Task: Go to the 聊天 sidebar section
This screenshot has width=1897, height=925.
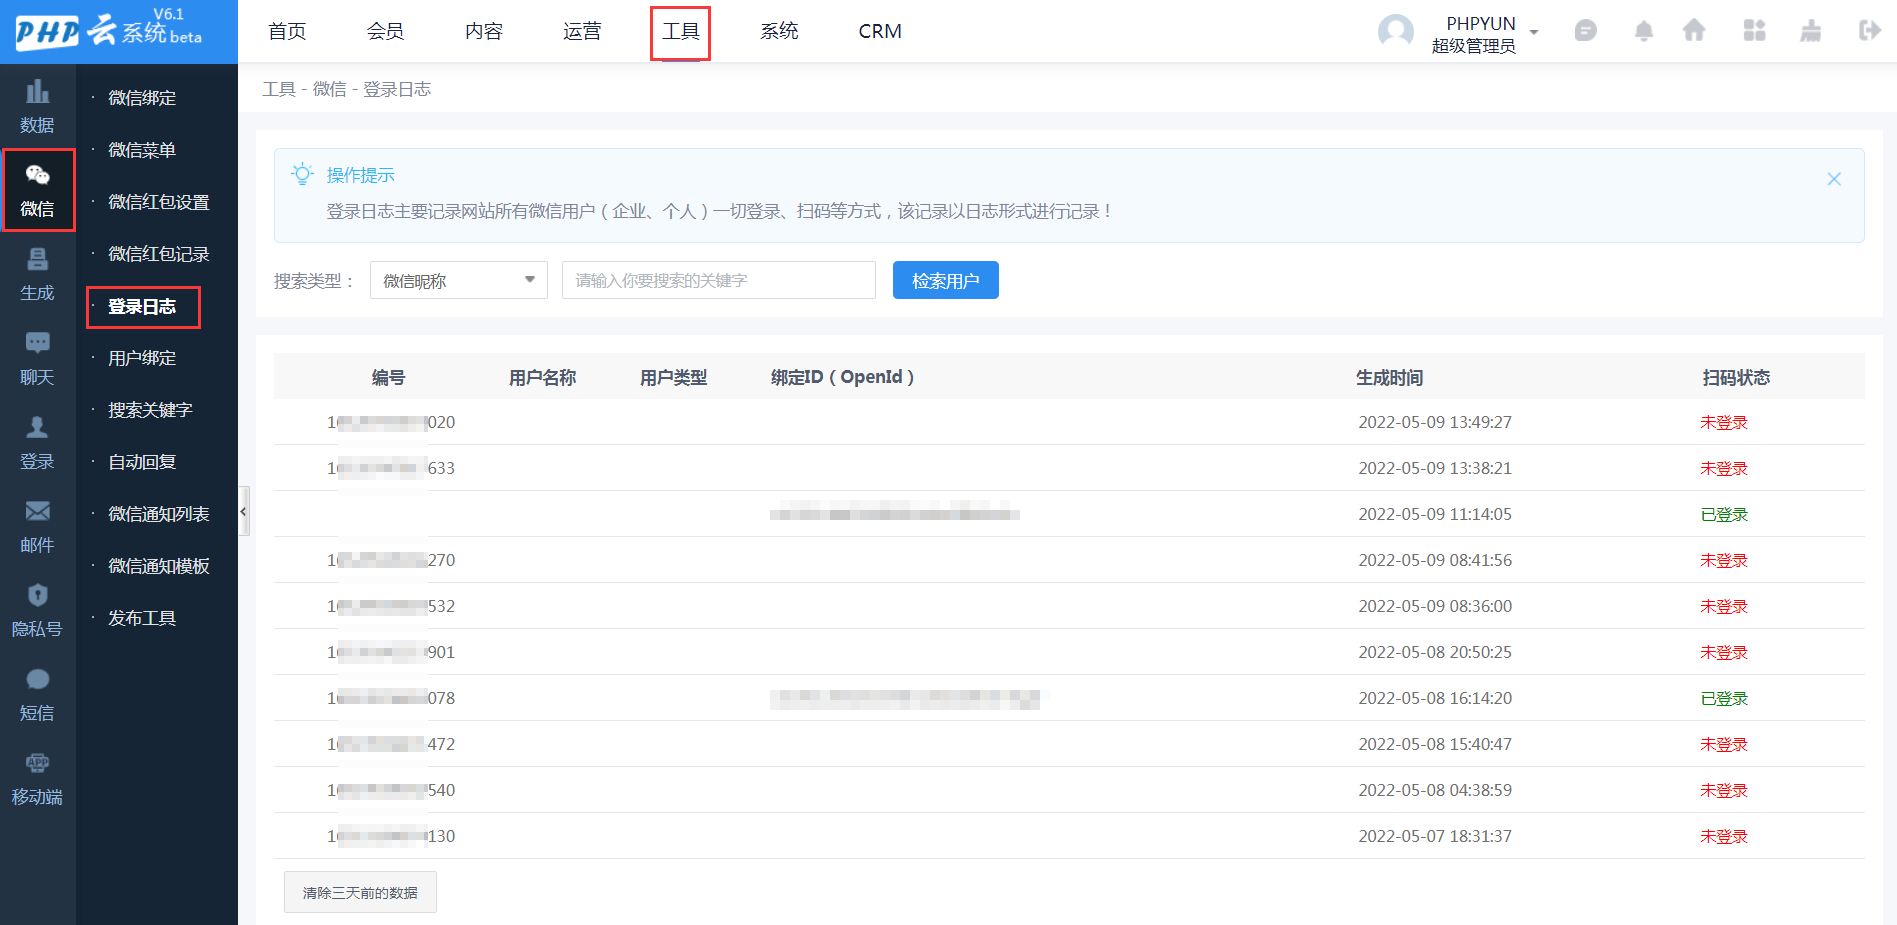Action: (x=37, y=358)
